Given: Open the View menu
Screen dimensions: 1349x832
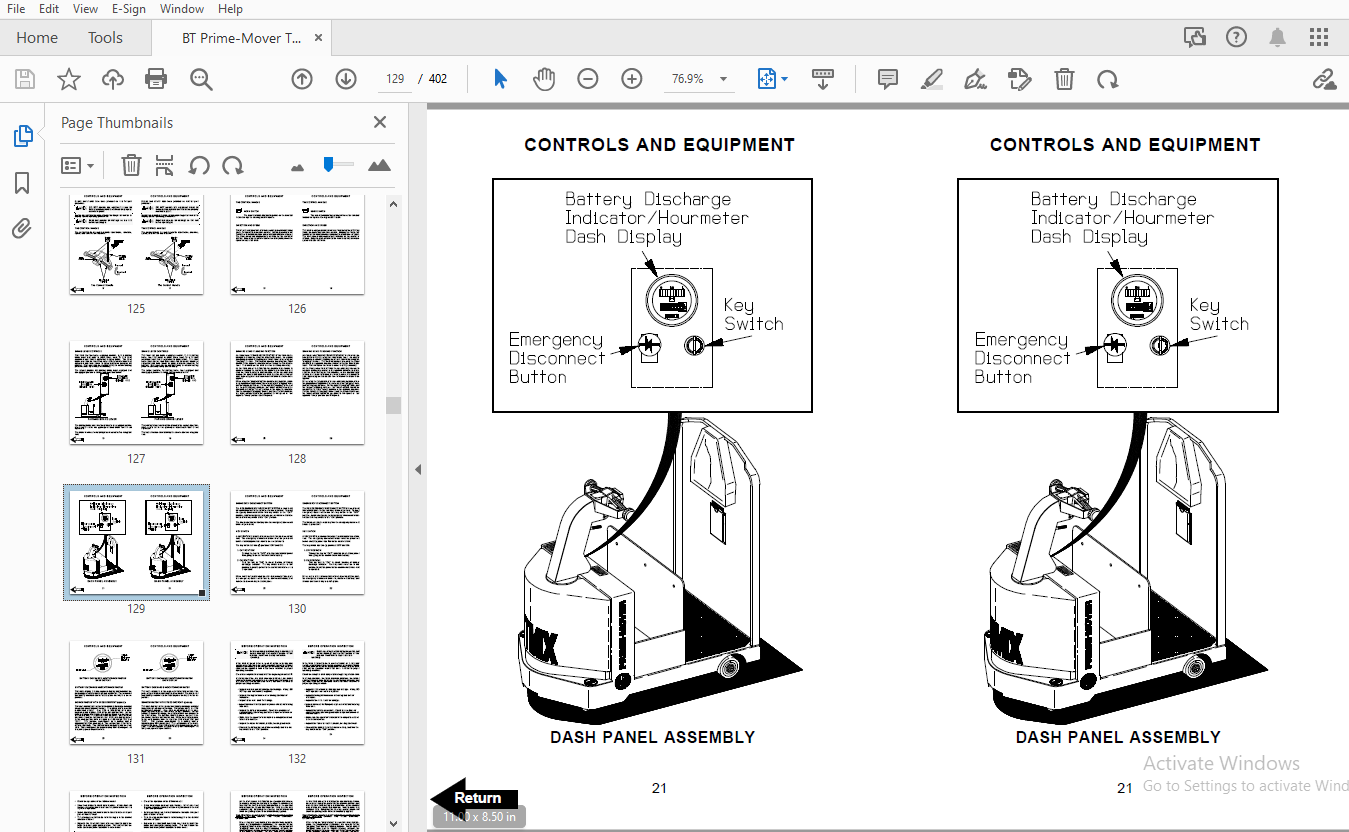Looking at the screenshot, I should coord(85,9).
